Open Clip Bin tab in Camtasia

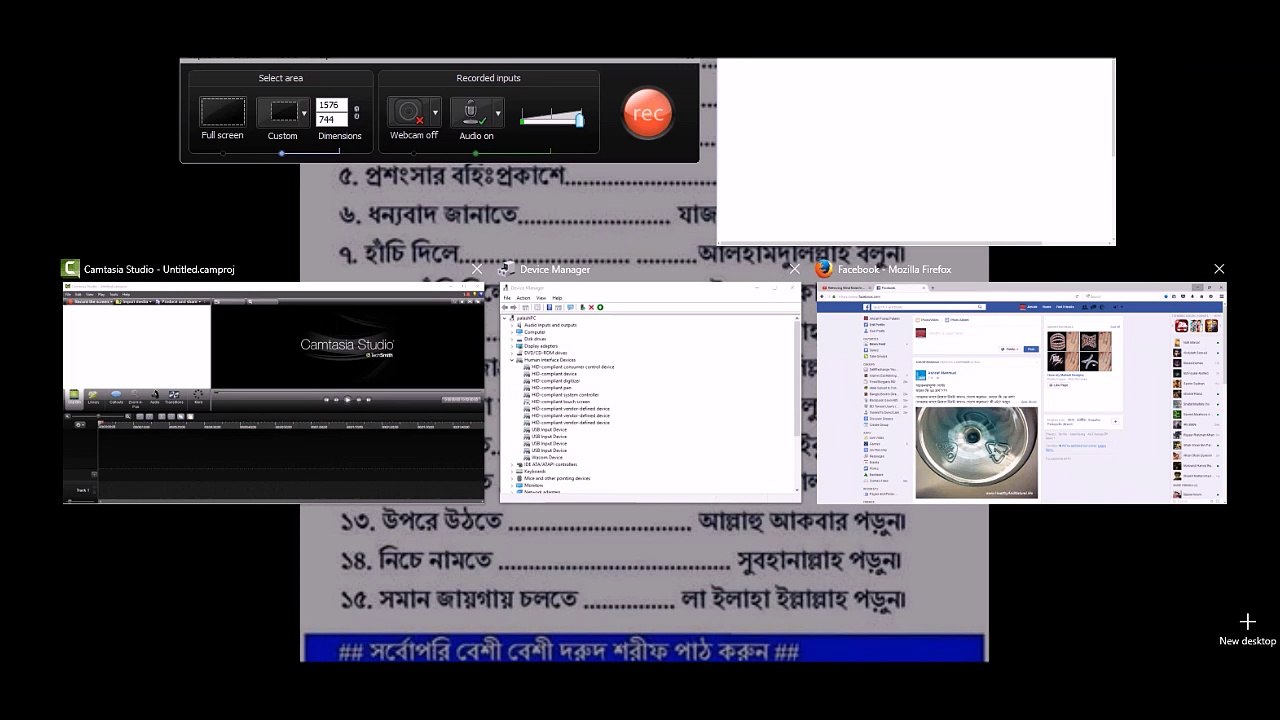tap(74, 397)
